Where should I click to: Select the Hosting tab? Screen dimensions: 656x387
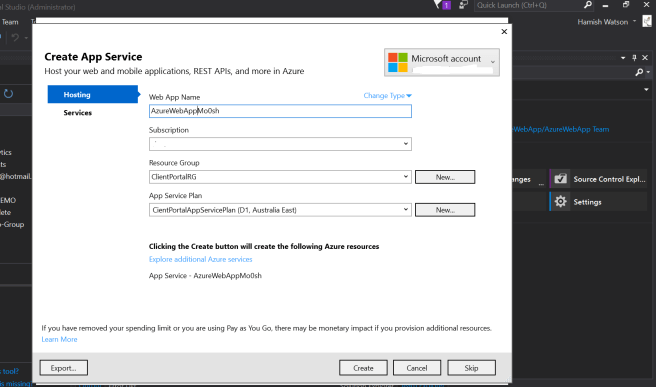[x=92, y=95]
